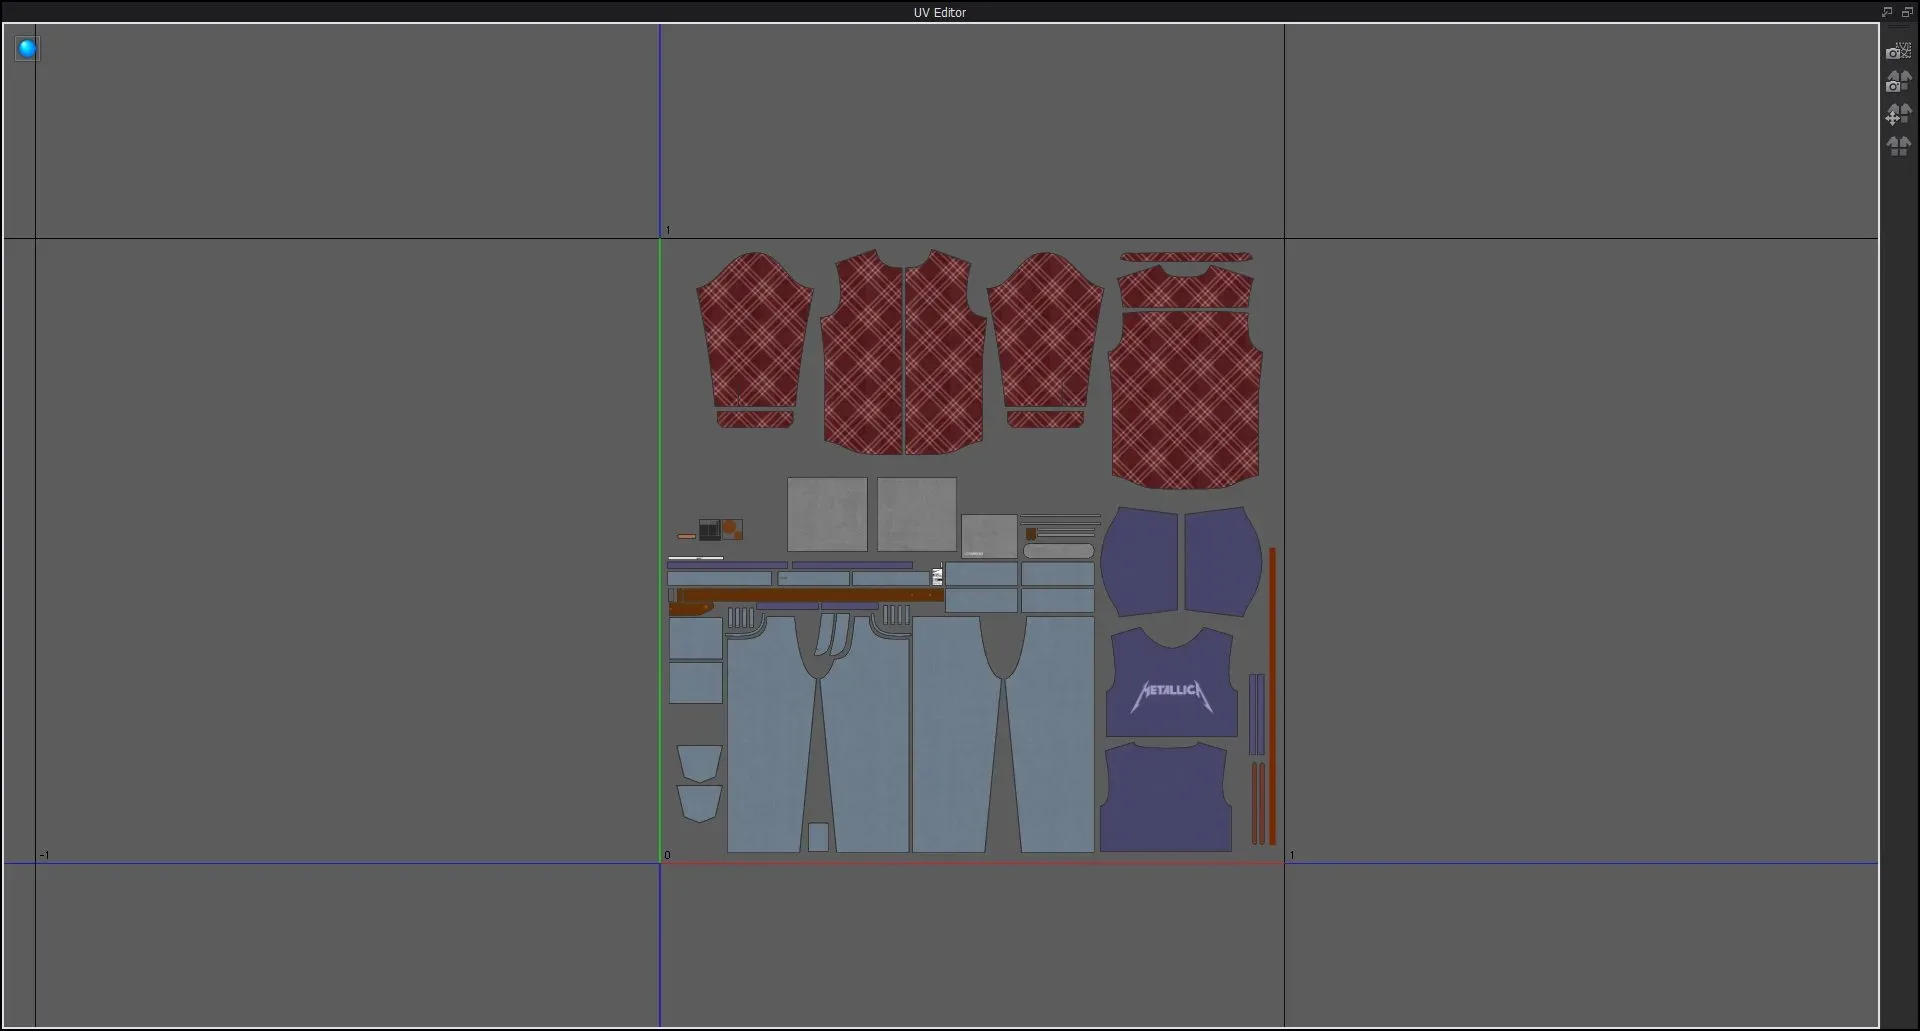
Task: Select the garment move arrows UV tool
Action: 1898,114
